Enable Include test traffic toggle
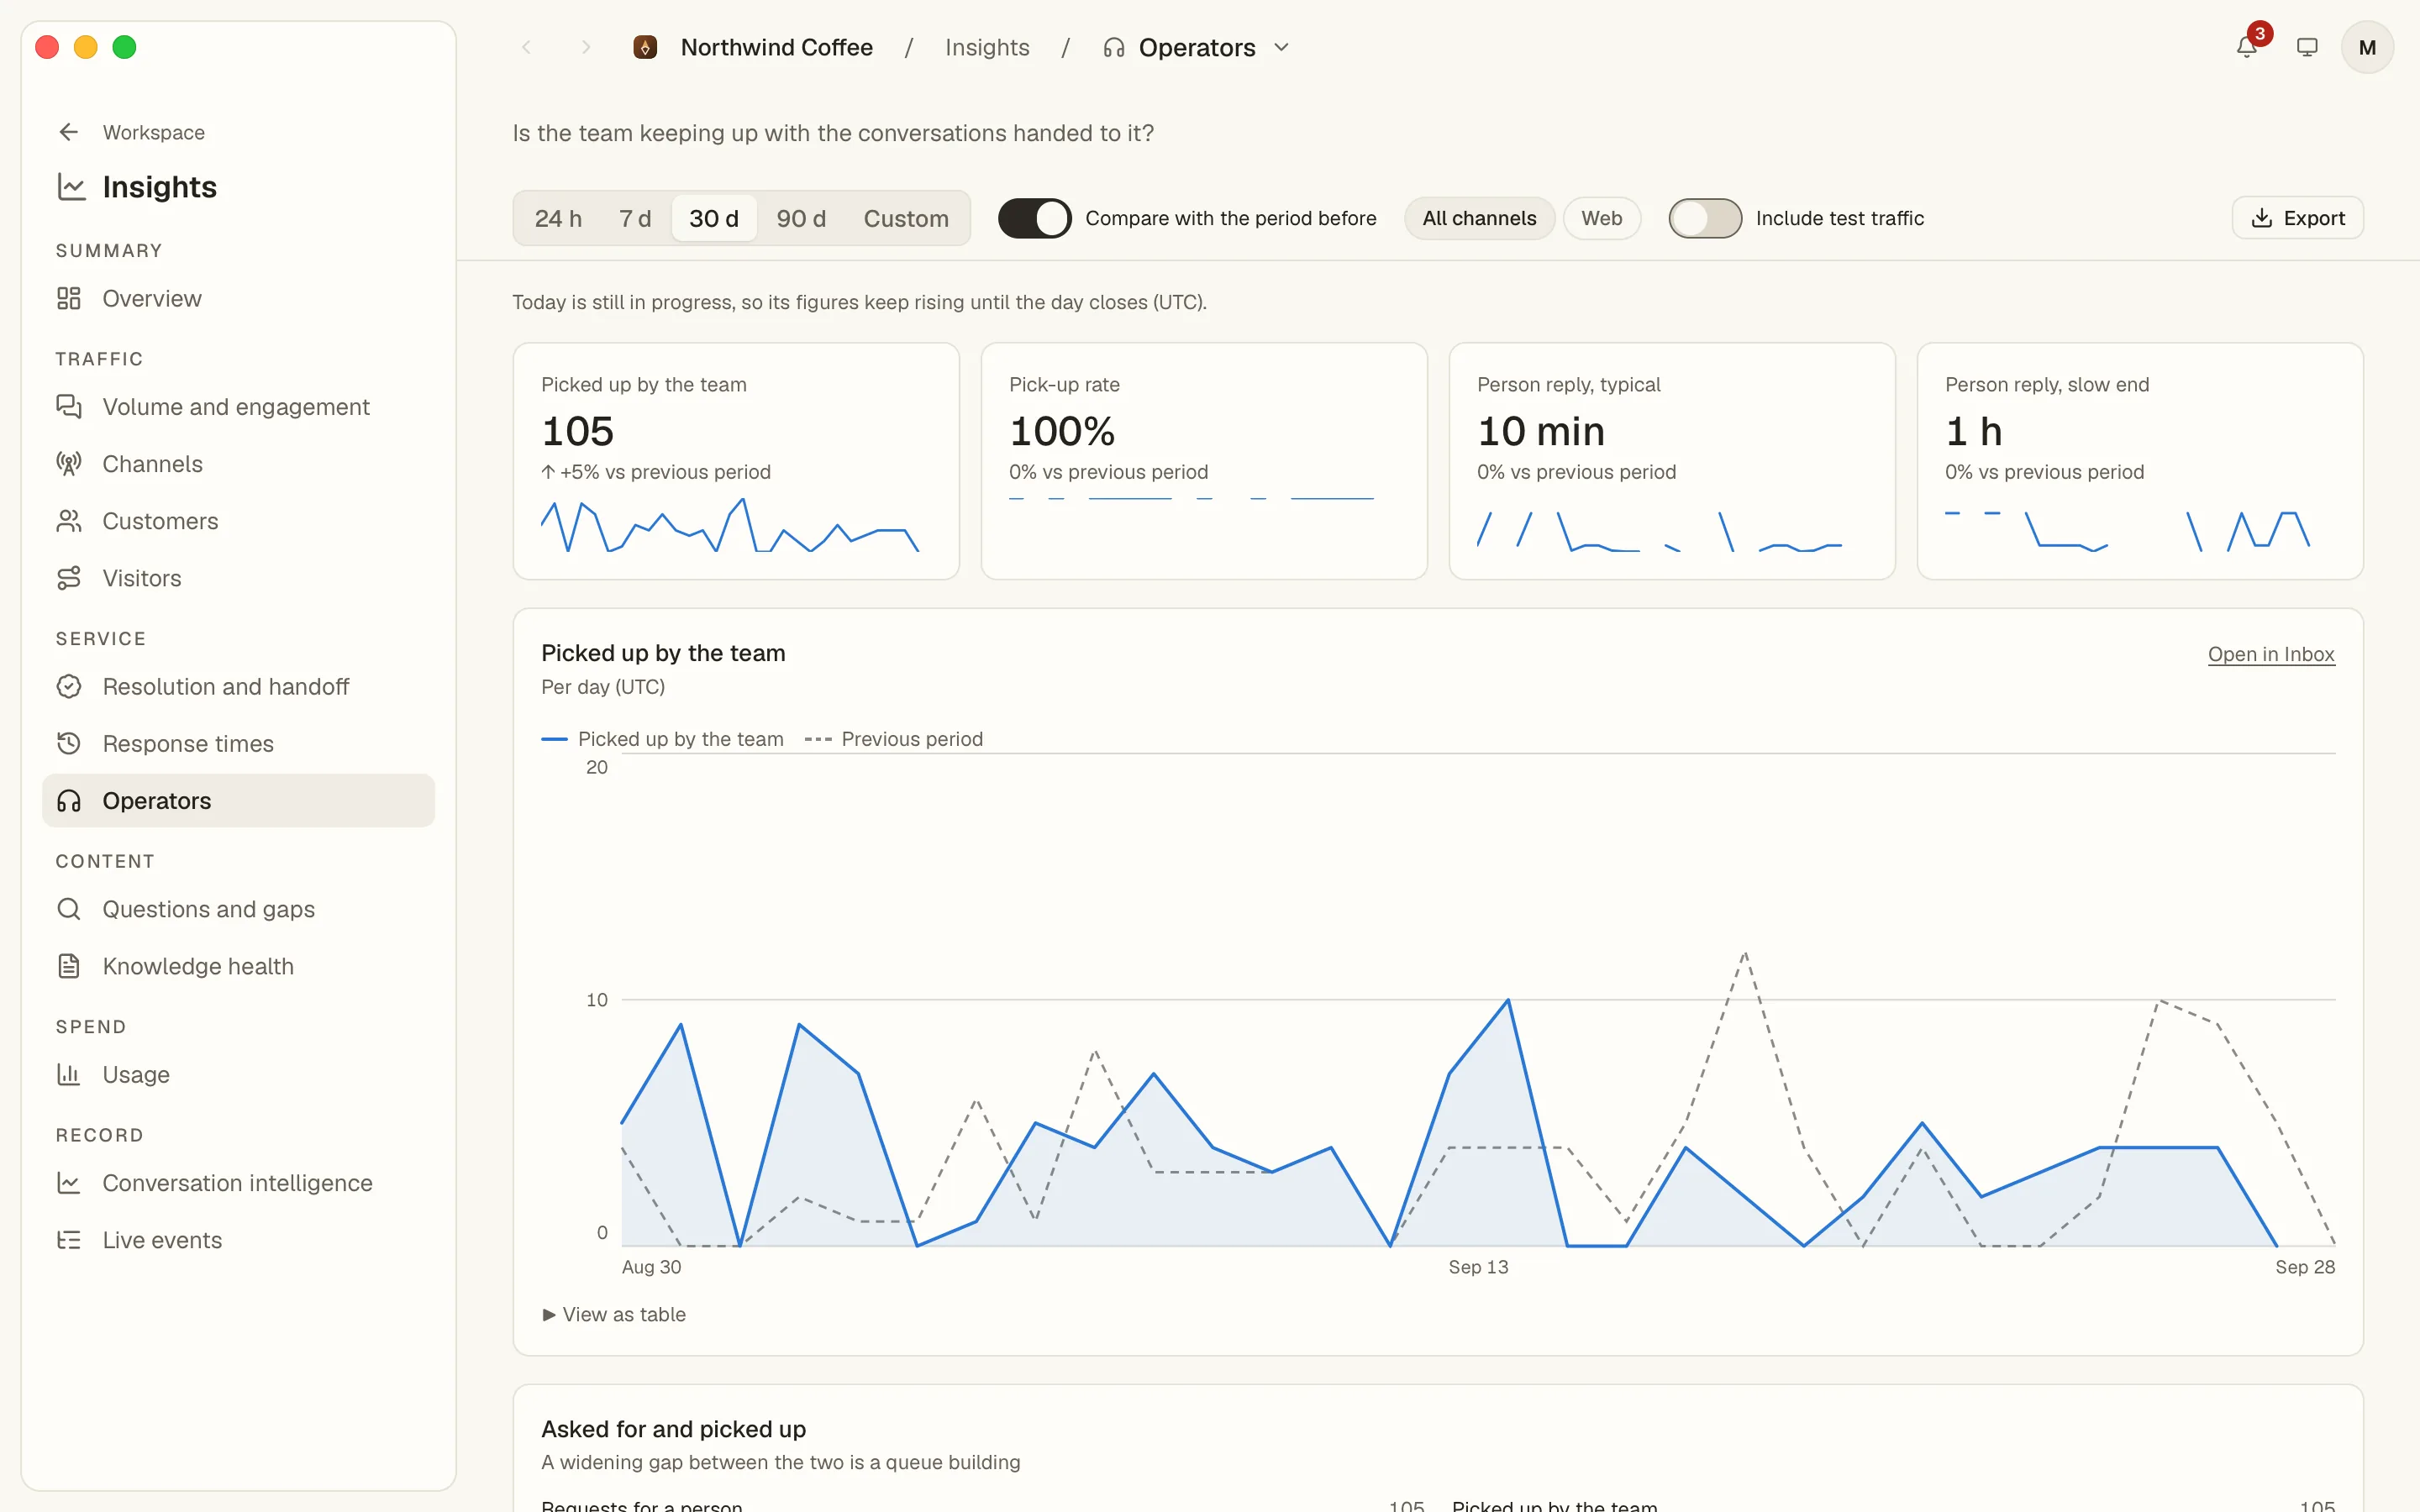Viewport: 2420px width, 1512px height. click(x=1705, y=218)
